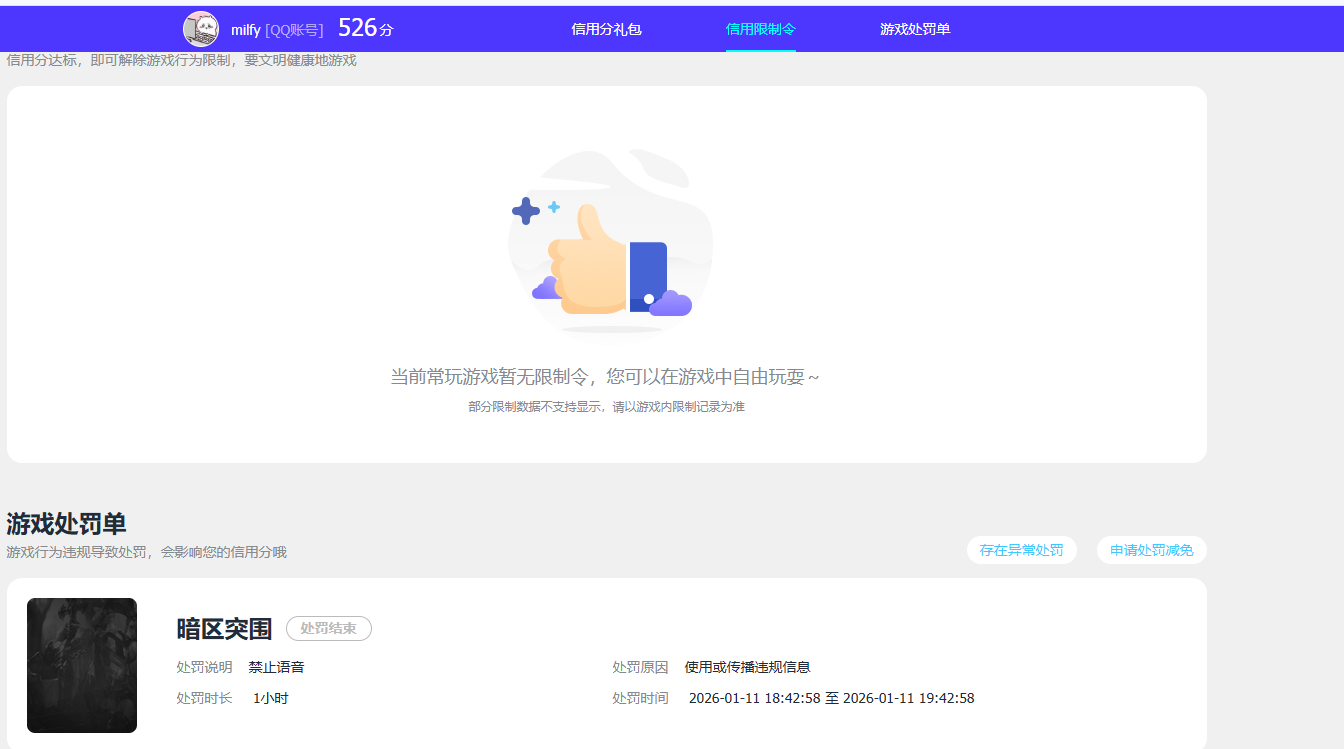Open the 信用分礼包 tab
The image size is (1344, 749).
click(606, 30)
